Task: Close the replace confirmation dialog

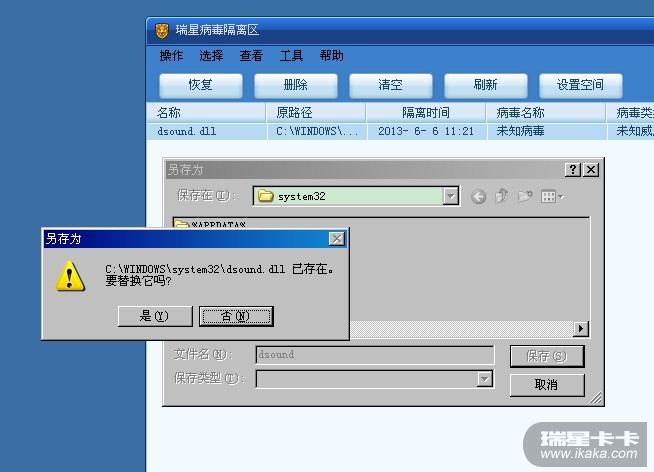Action: [337, 239]
